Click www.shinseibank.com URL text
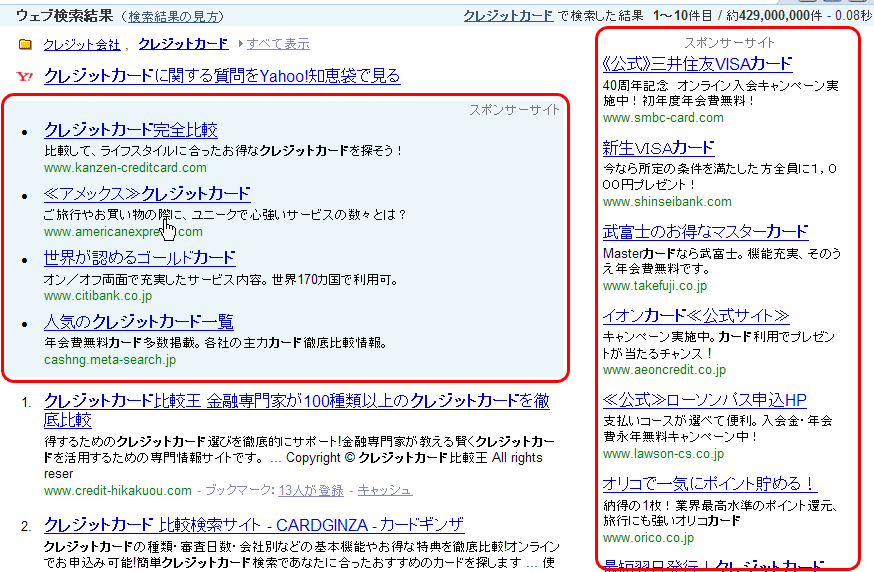The image size is (874, 572). pyautogui.click(x=667, y=202)
